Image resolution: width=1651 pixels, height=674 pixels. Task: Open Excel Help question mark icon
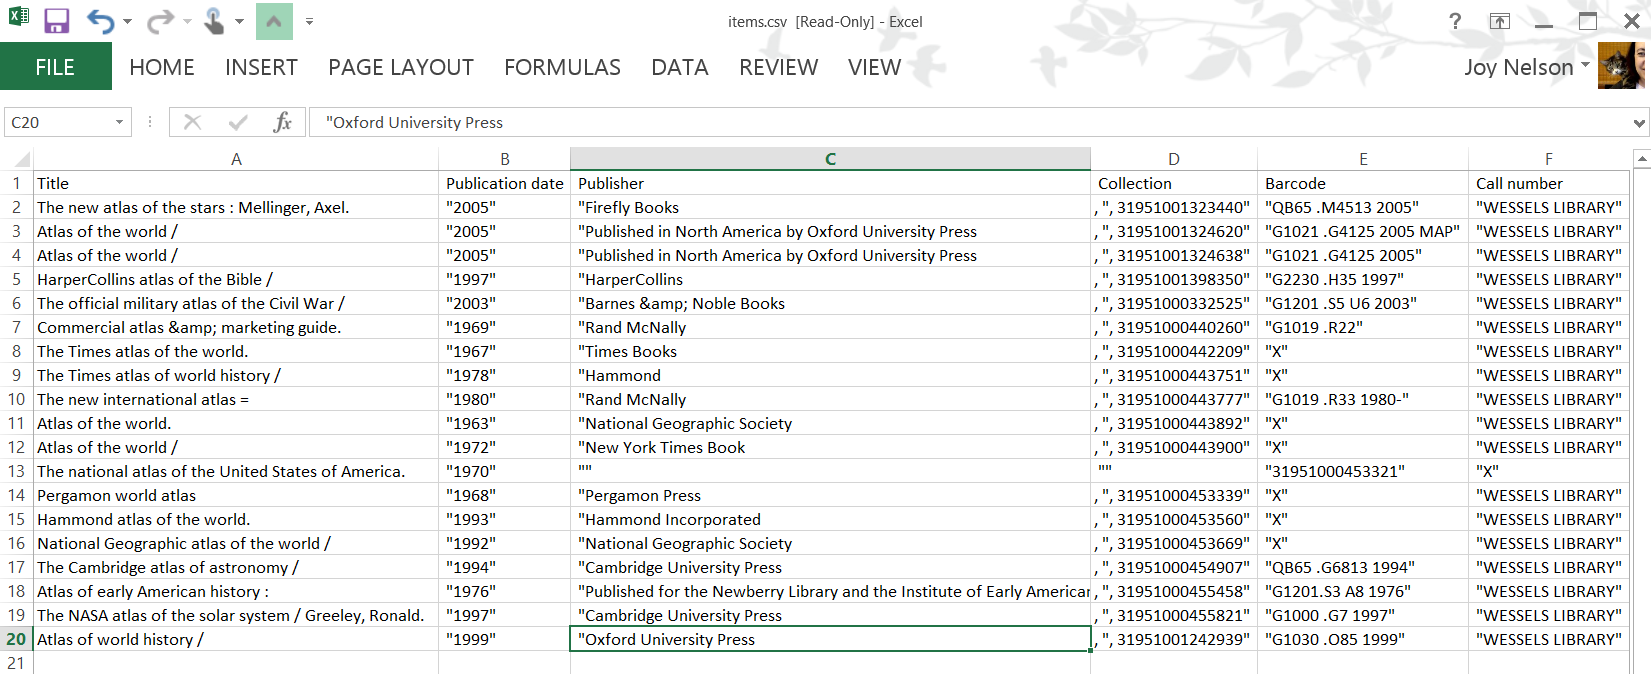[1455, 21]
